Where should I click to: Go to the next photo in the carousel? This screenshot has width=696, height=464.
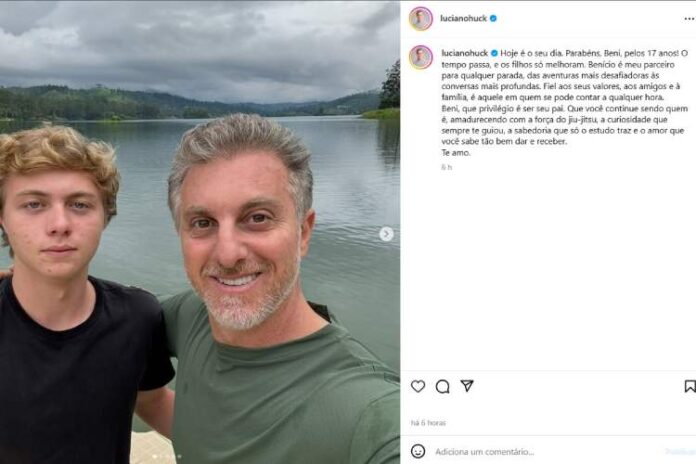click(x=386, y=234)
